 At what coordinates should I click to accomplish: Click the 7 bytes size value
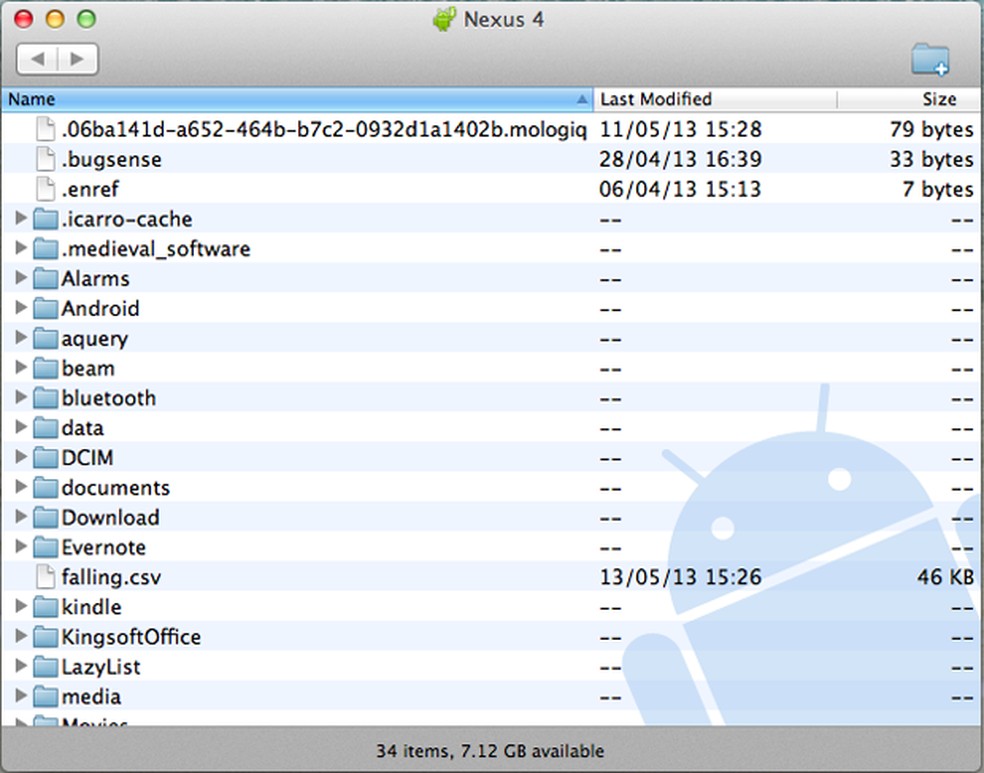938,189
